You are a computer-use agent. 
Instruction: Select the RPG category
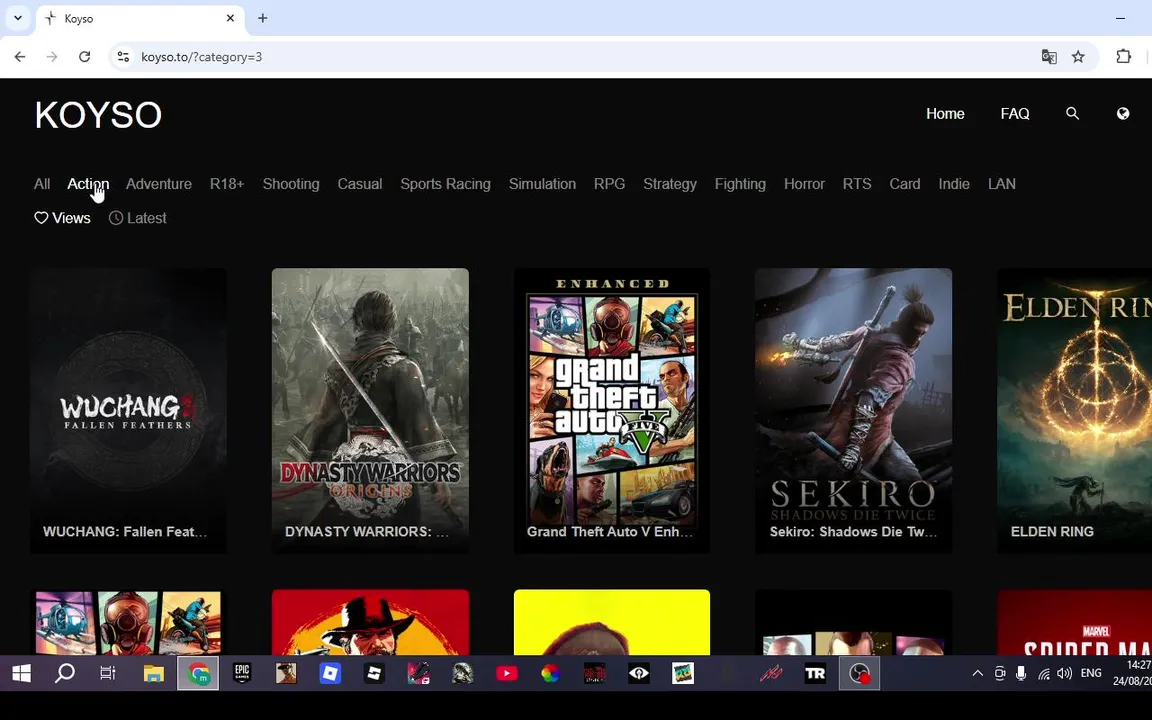click(x=610, y=184)
